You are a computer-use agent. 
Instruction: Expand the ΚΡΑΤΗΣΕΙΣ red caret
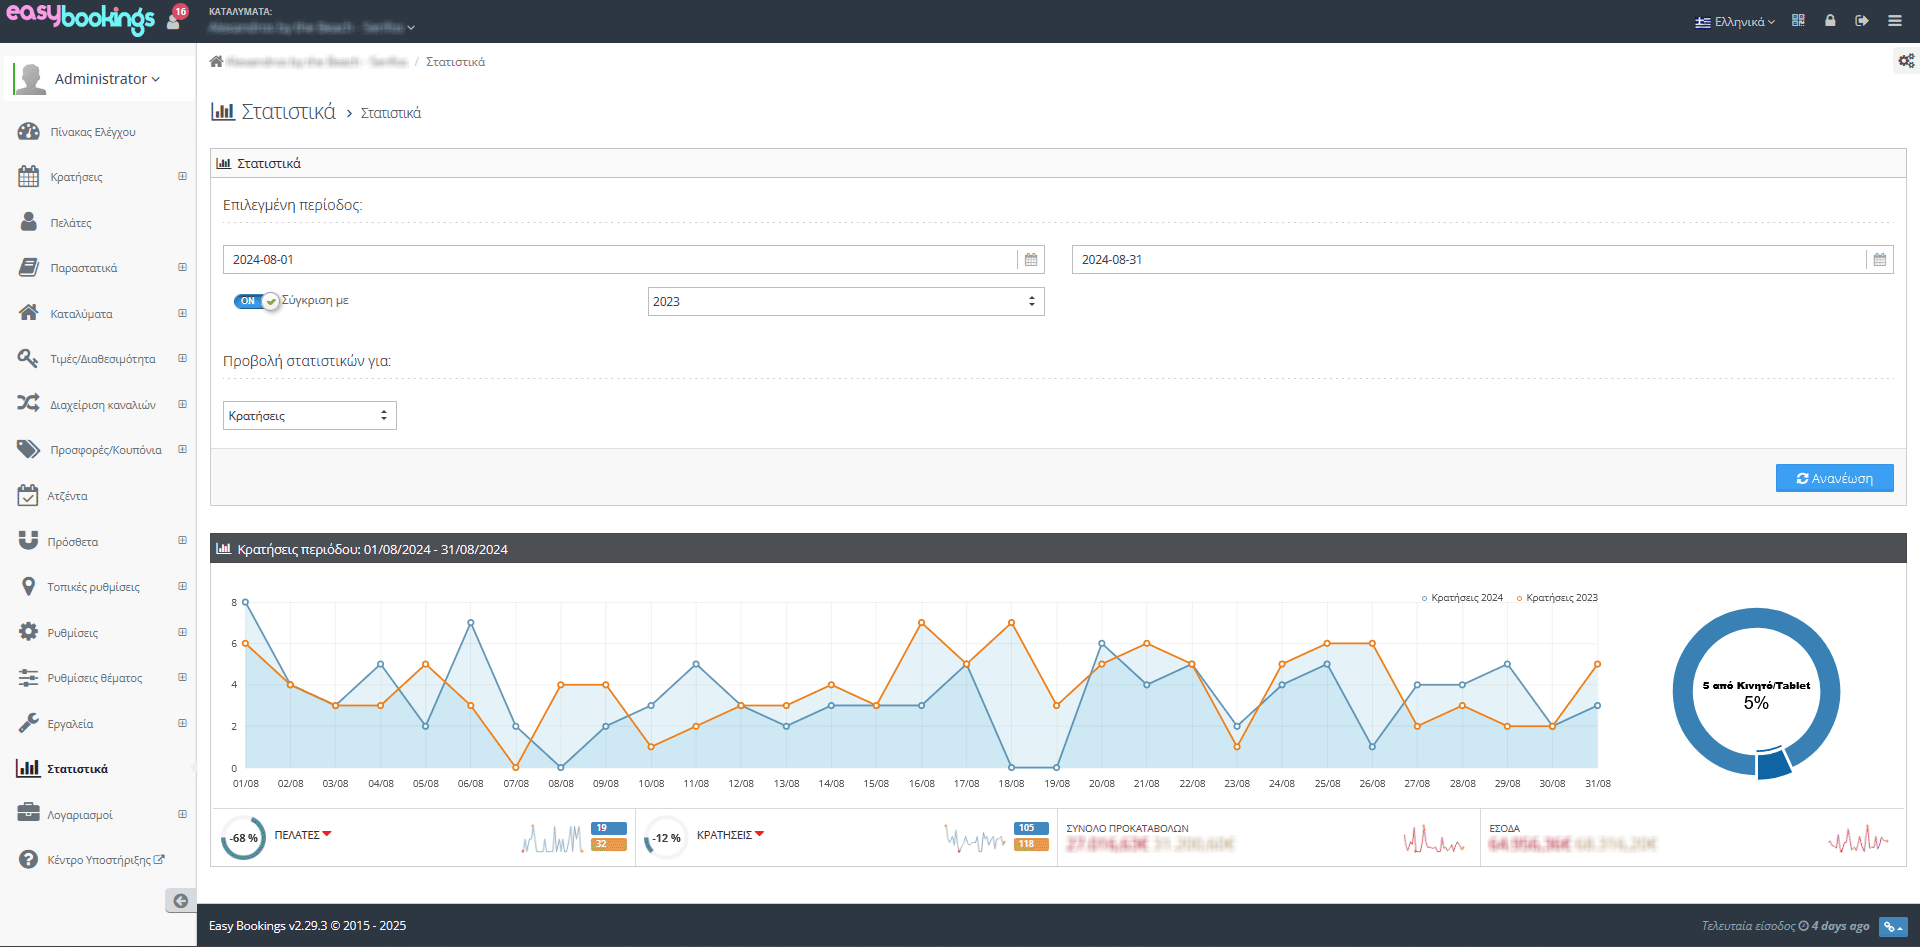point(760,834)
